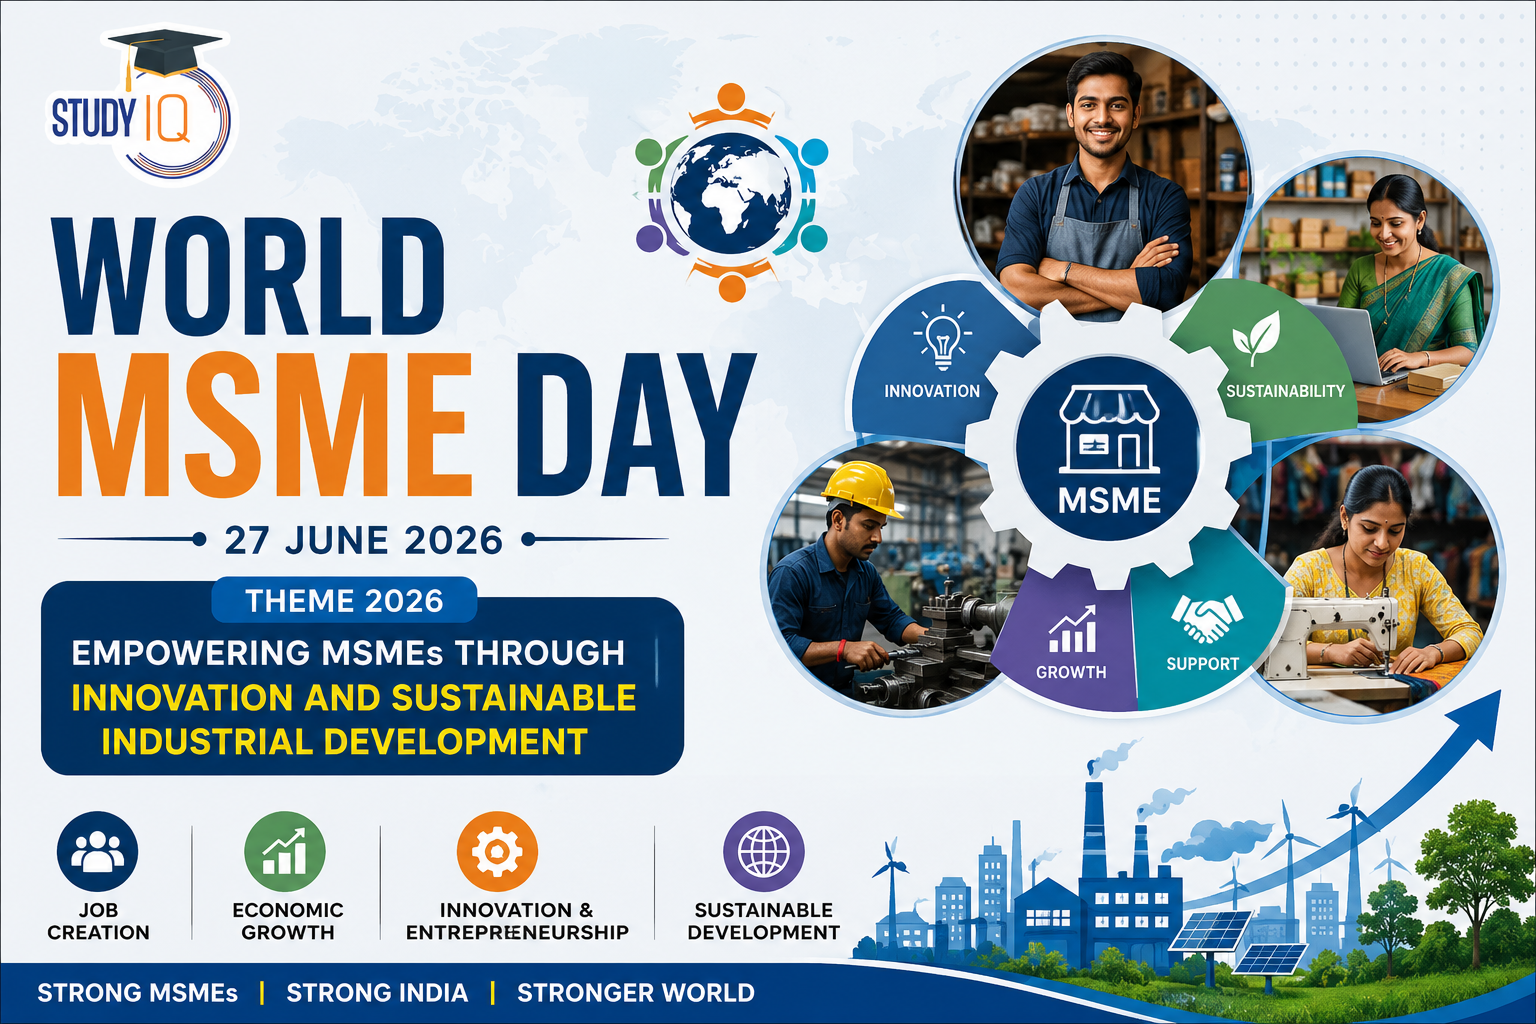Click the GROWTH segment label
This screenshot has height=1024, width=1536.
[x=1071, y=672]
